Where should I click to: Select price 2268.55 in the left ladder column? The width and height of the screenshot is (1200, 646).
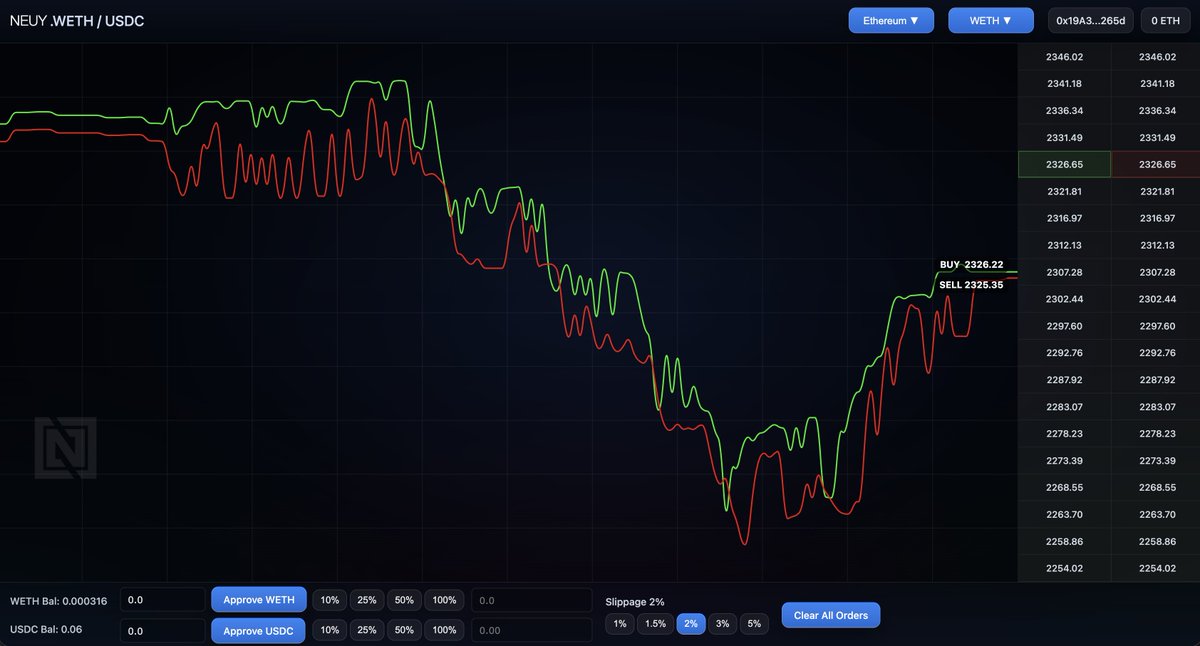1064,488
